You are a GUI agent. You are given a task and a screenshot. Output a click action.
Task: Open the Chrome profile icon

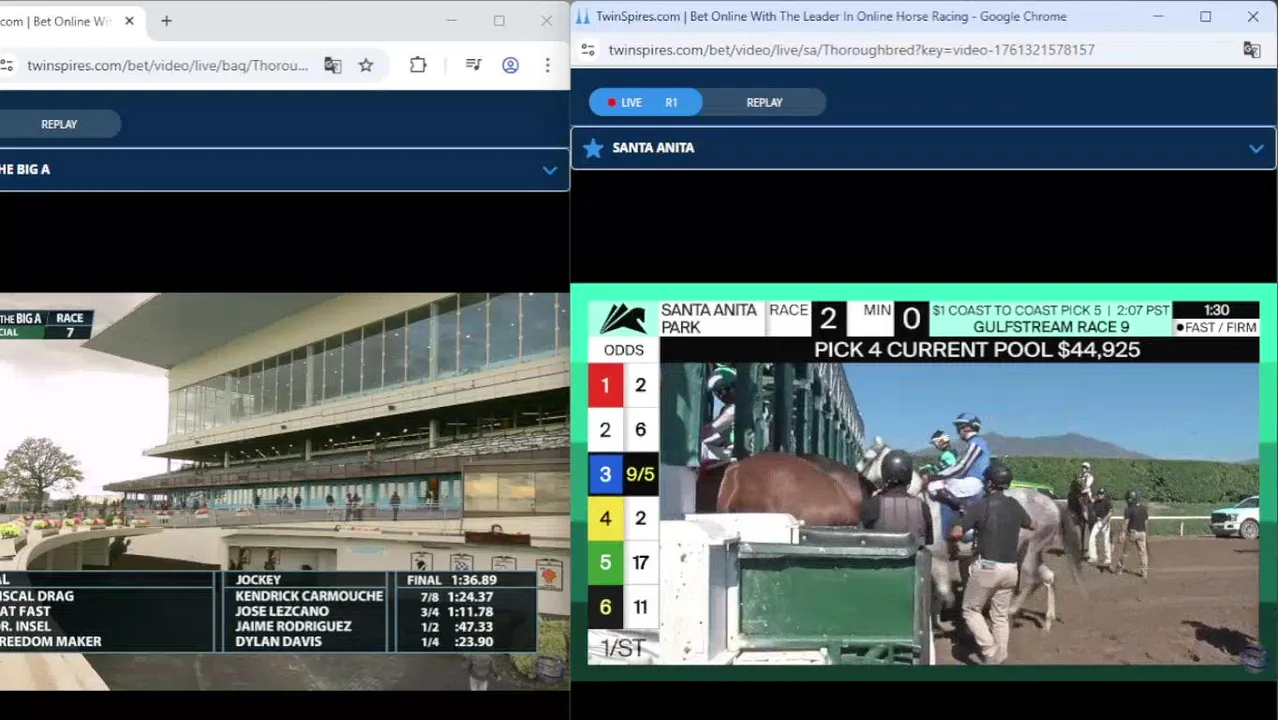pos(510,65)
